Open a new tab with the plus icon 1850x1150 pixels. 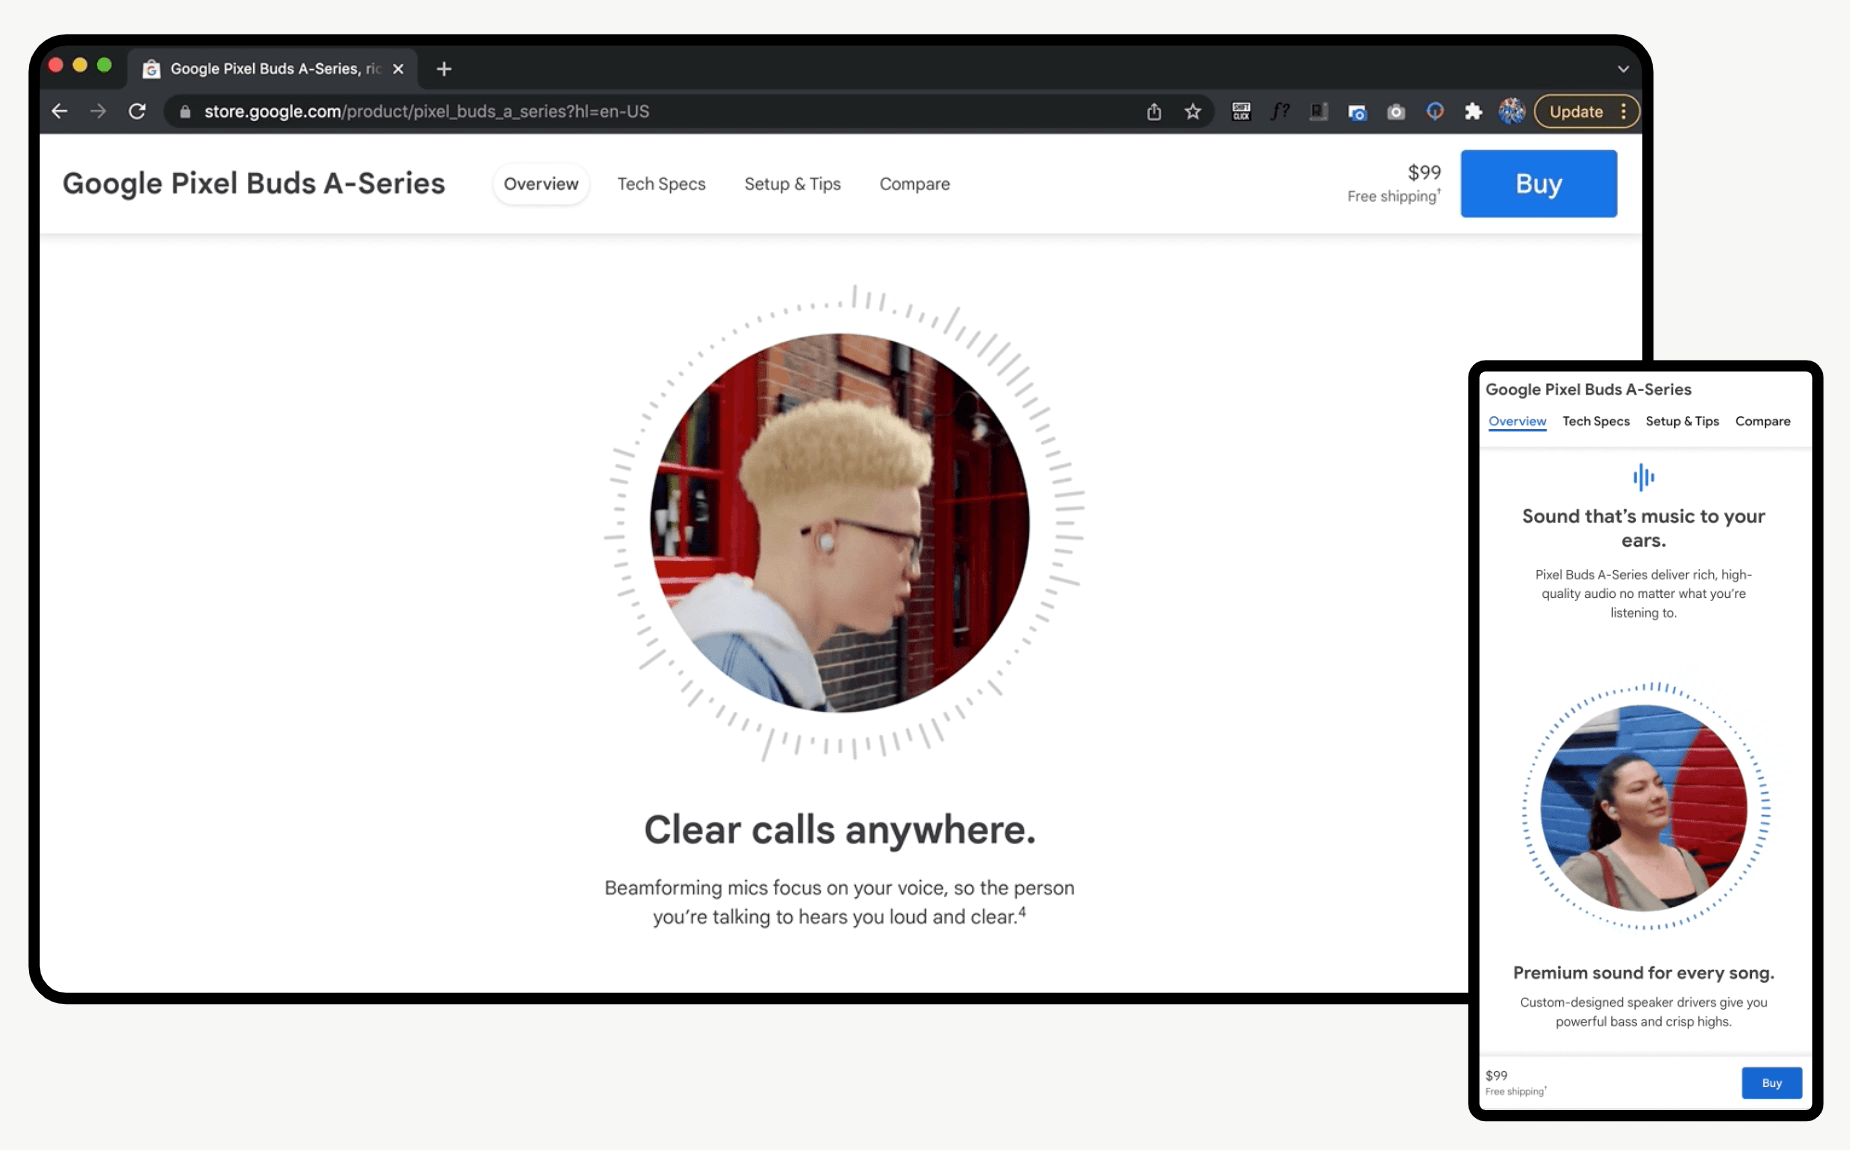(444, 68)
